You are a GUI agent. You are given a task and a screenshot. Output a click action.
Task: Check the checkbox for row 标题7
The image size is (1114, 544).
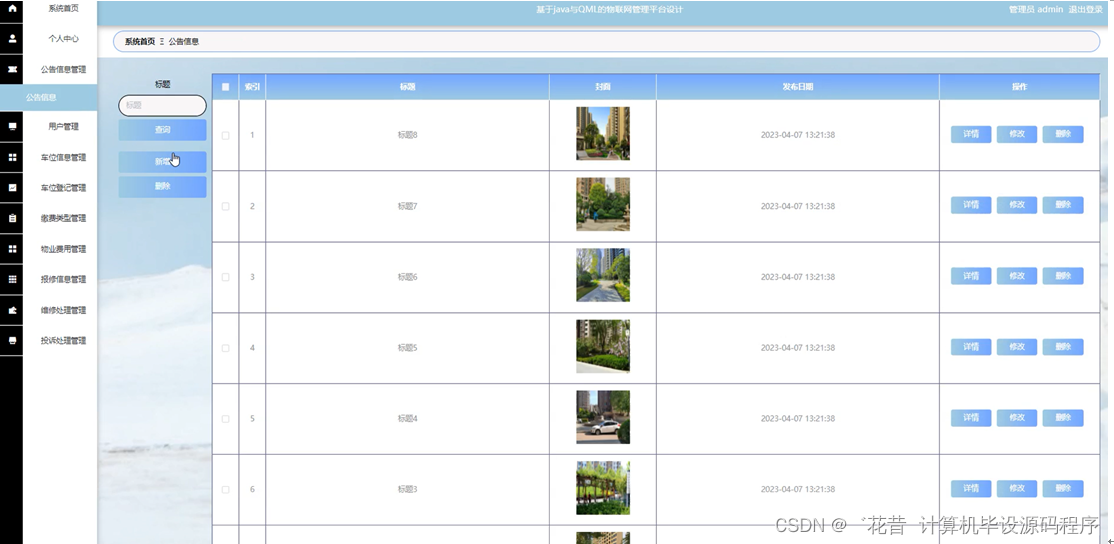pyautogui.click(x=226, y=206)
